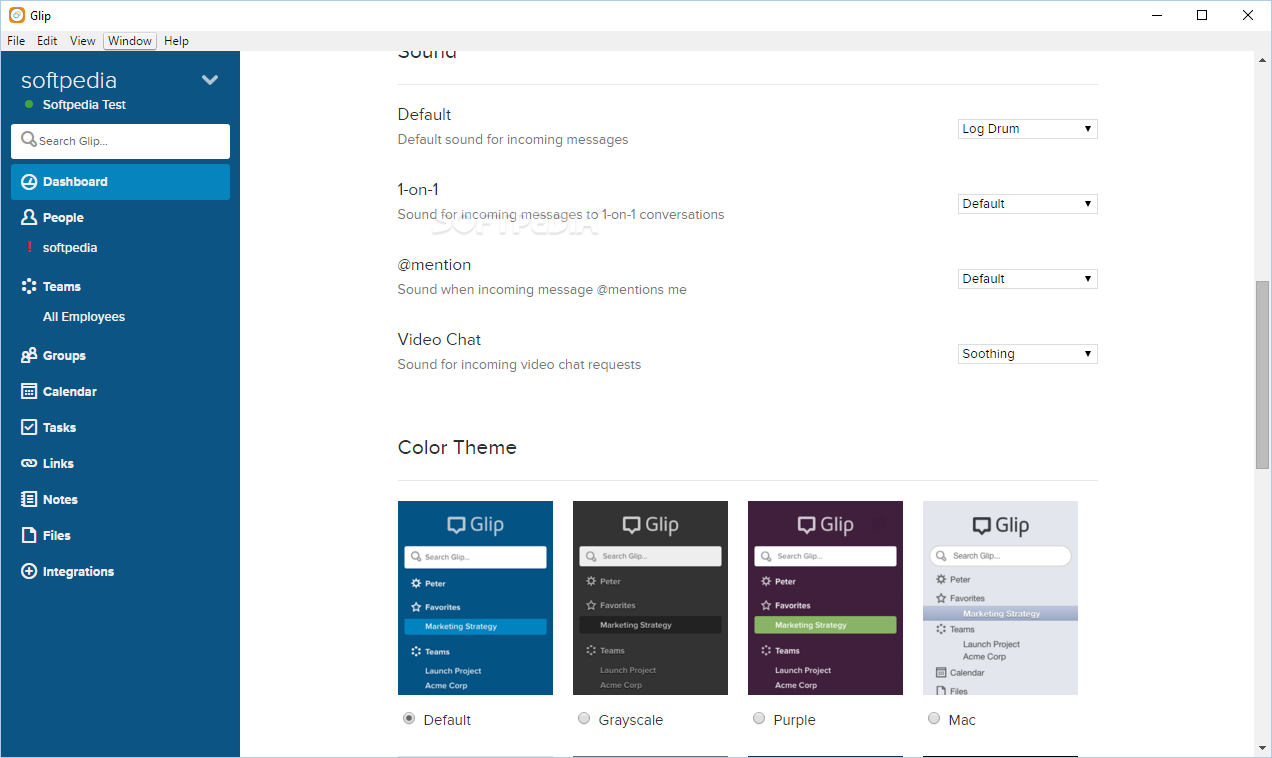This screenshot has width=1272, height=758.
Task: Choose the Purple theme radio button
Action: pos(759,718)
